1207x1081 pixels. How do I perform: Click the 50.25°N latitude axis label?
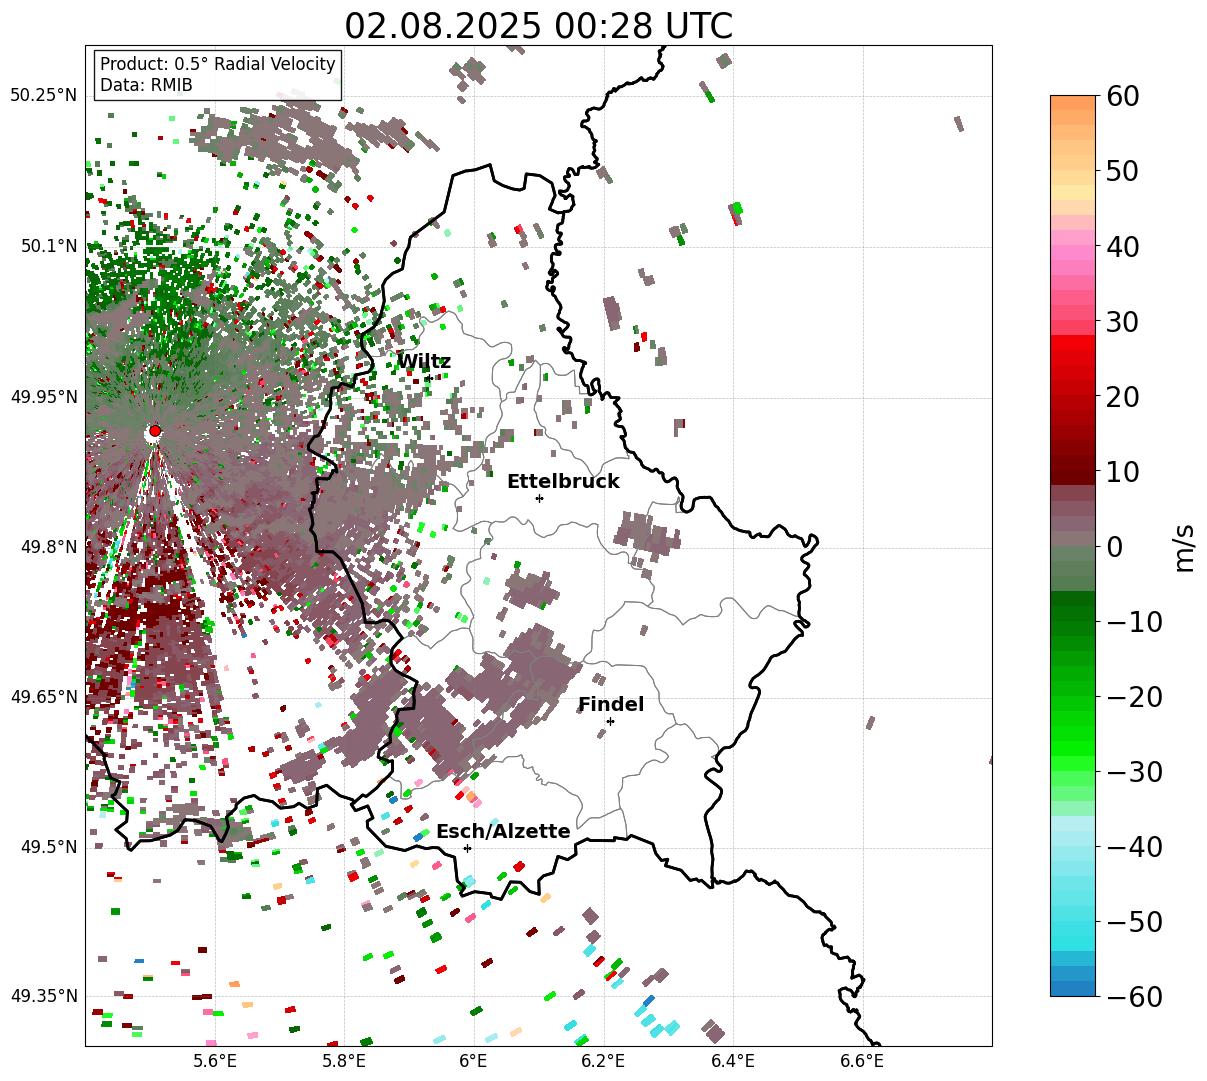click(x=44, y=95)
